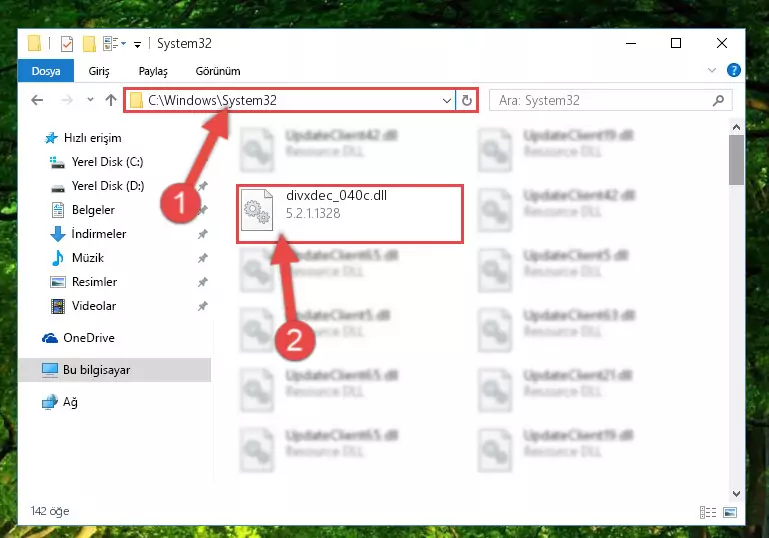The image size is (769, 538).
Task: Click the search magnifier icon
Action: point(718,101)
